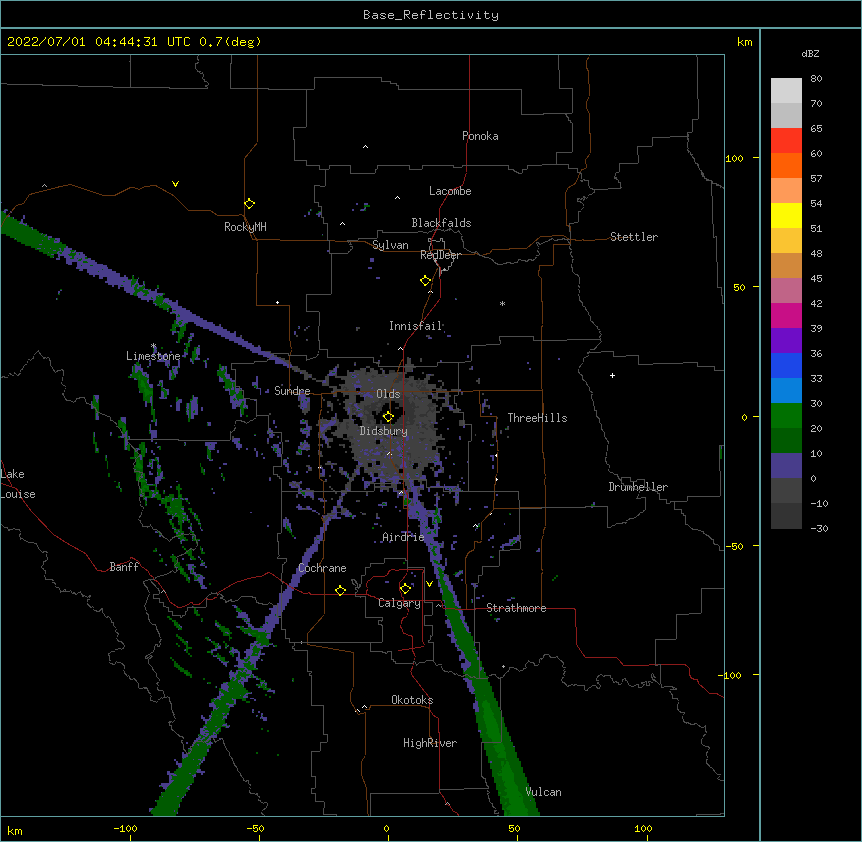The width and height of the screenshot is (862, 842).
Task: Click the Base_Reflectivity title text
Action: tap(431, 15)
